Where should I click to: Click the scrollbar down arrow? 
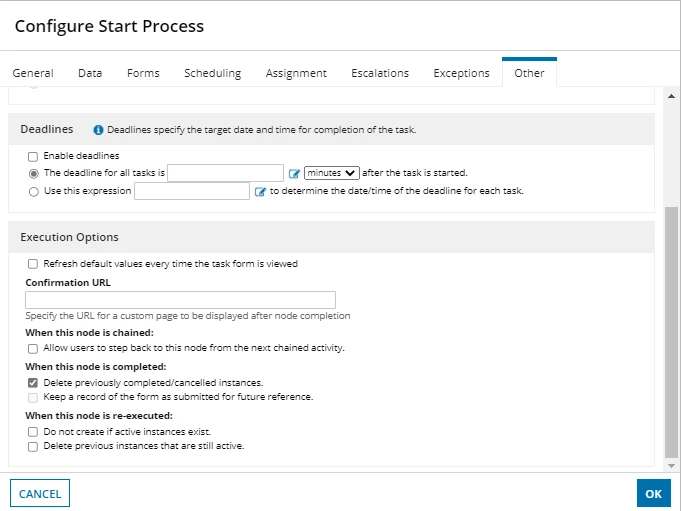(671, 465)
